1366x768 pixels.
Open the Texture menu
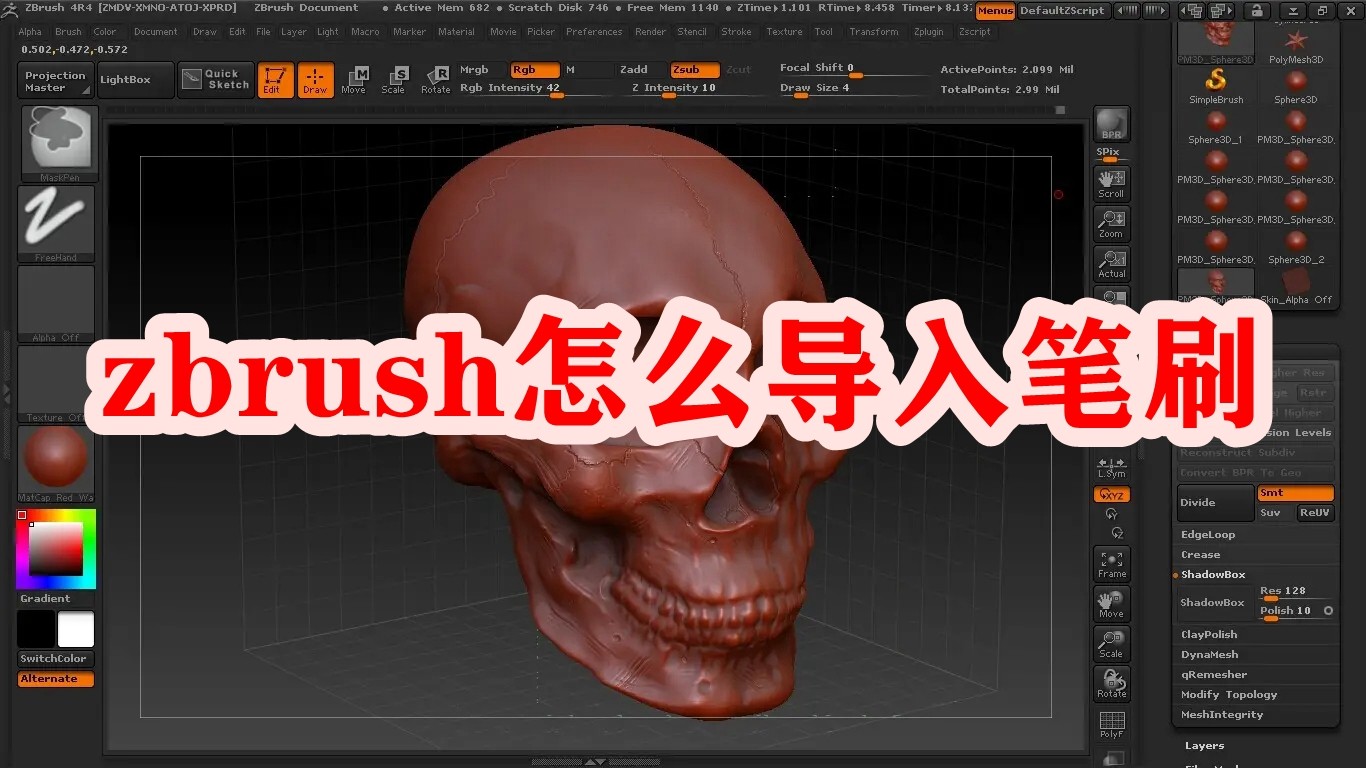tap(785, 32)
